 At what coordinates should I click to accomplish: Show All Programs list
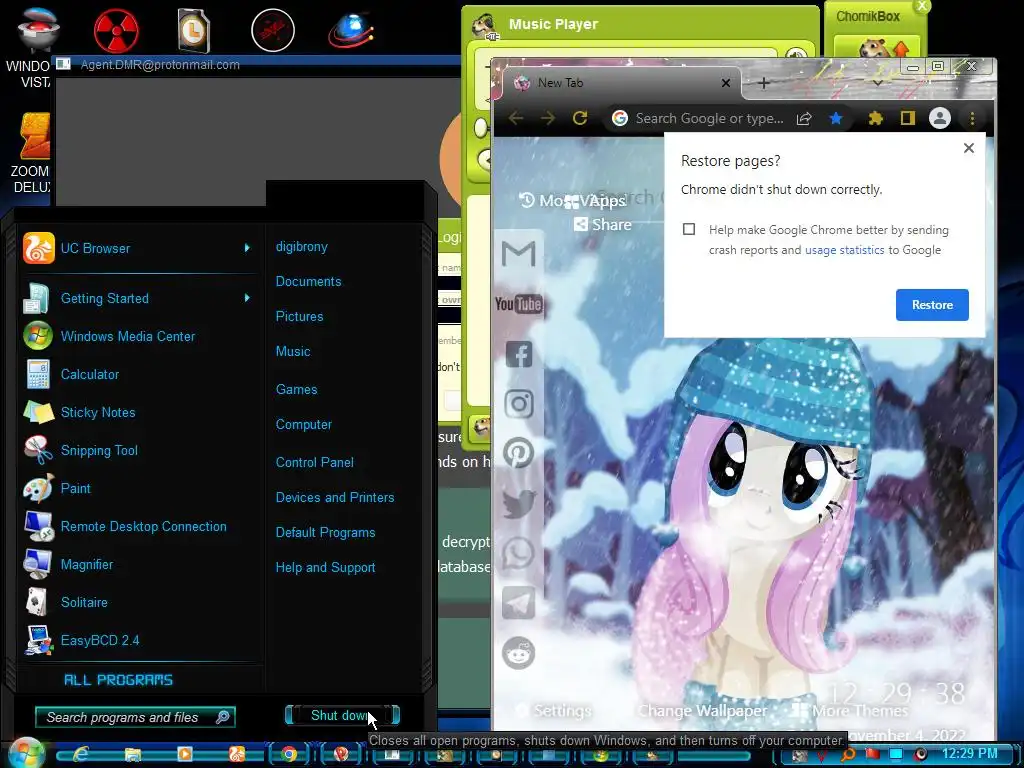(118, 680)
